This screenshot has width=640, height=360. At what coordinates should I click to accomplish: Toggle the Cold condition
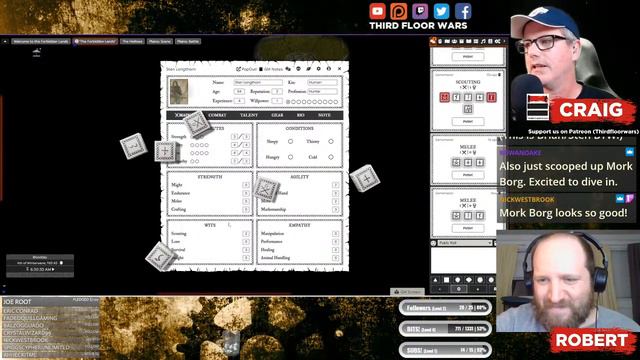pos(331,157)
